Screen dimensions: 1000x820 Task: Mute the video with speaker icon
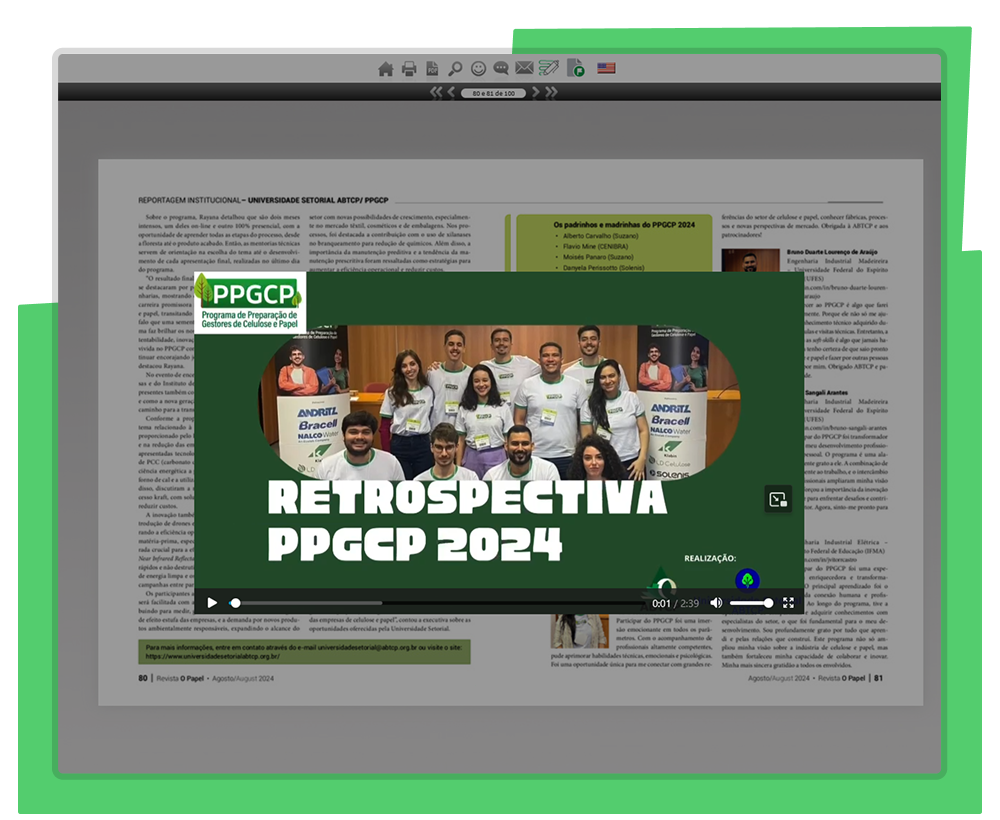(716, 603)
